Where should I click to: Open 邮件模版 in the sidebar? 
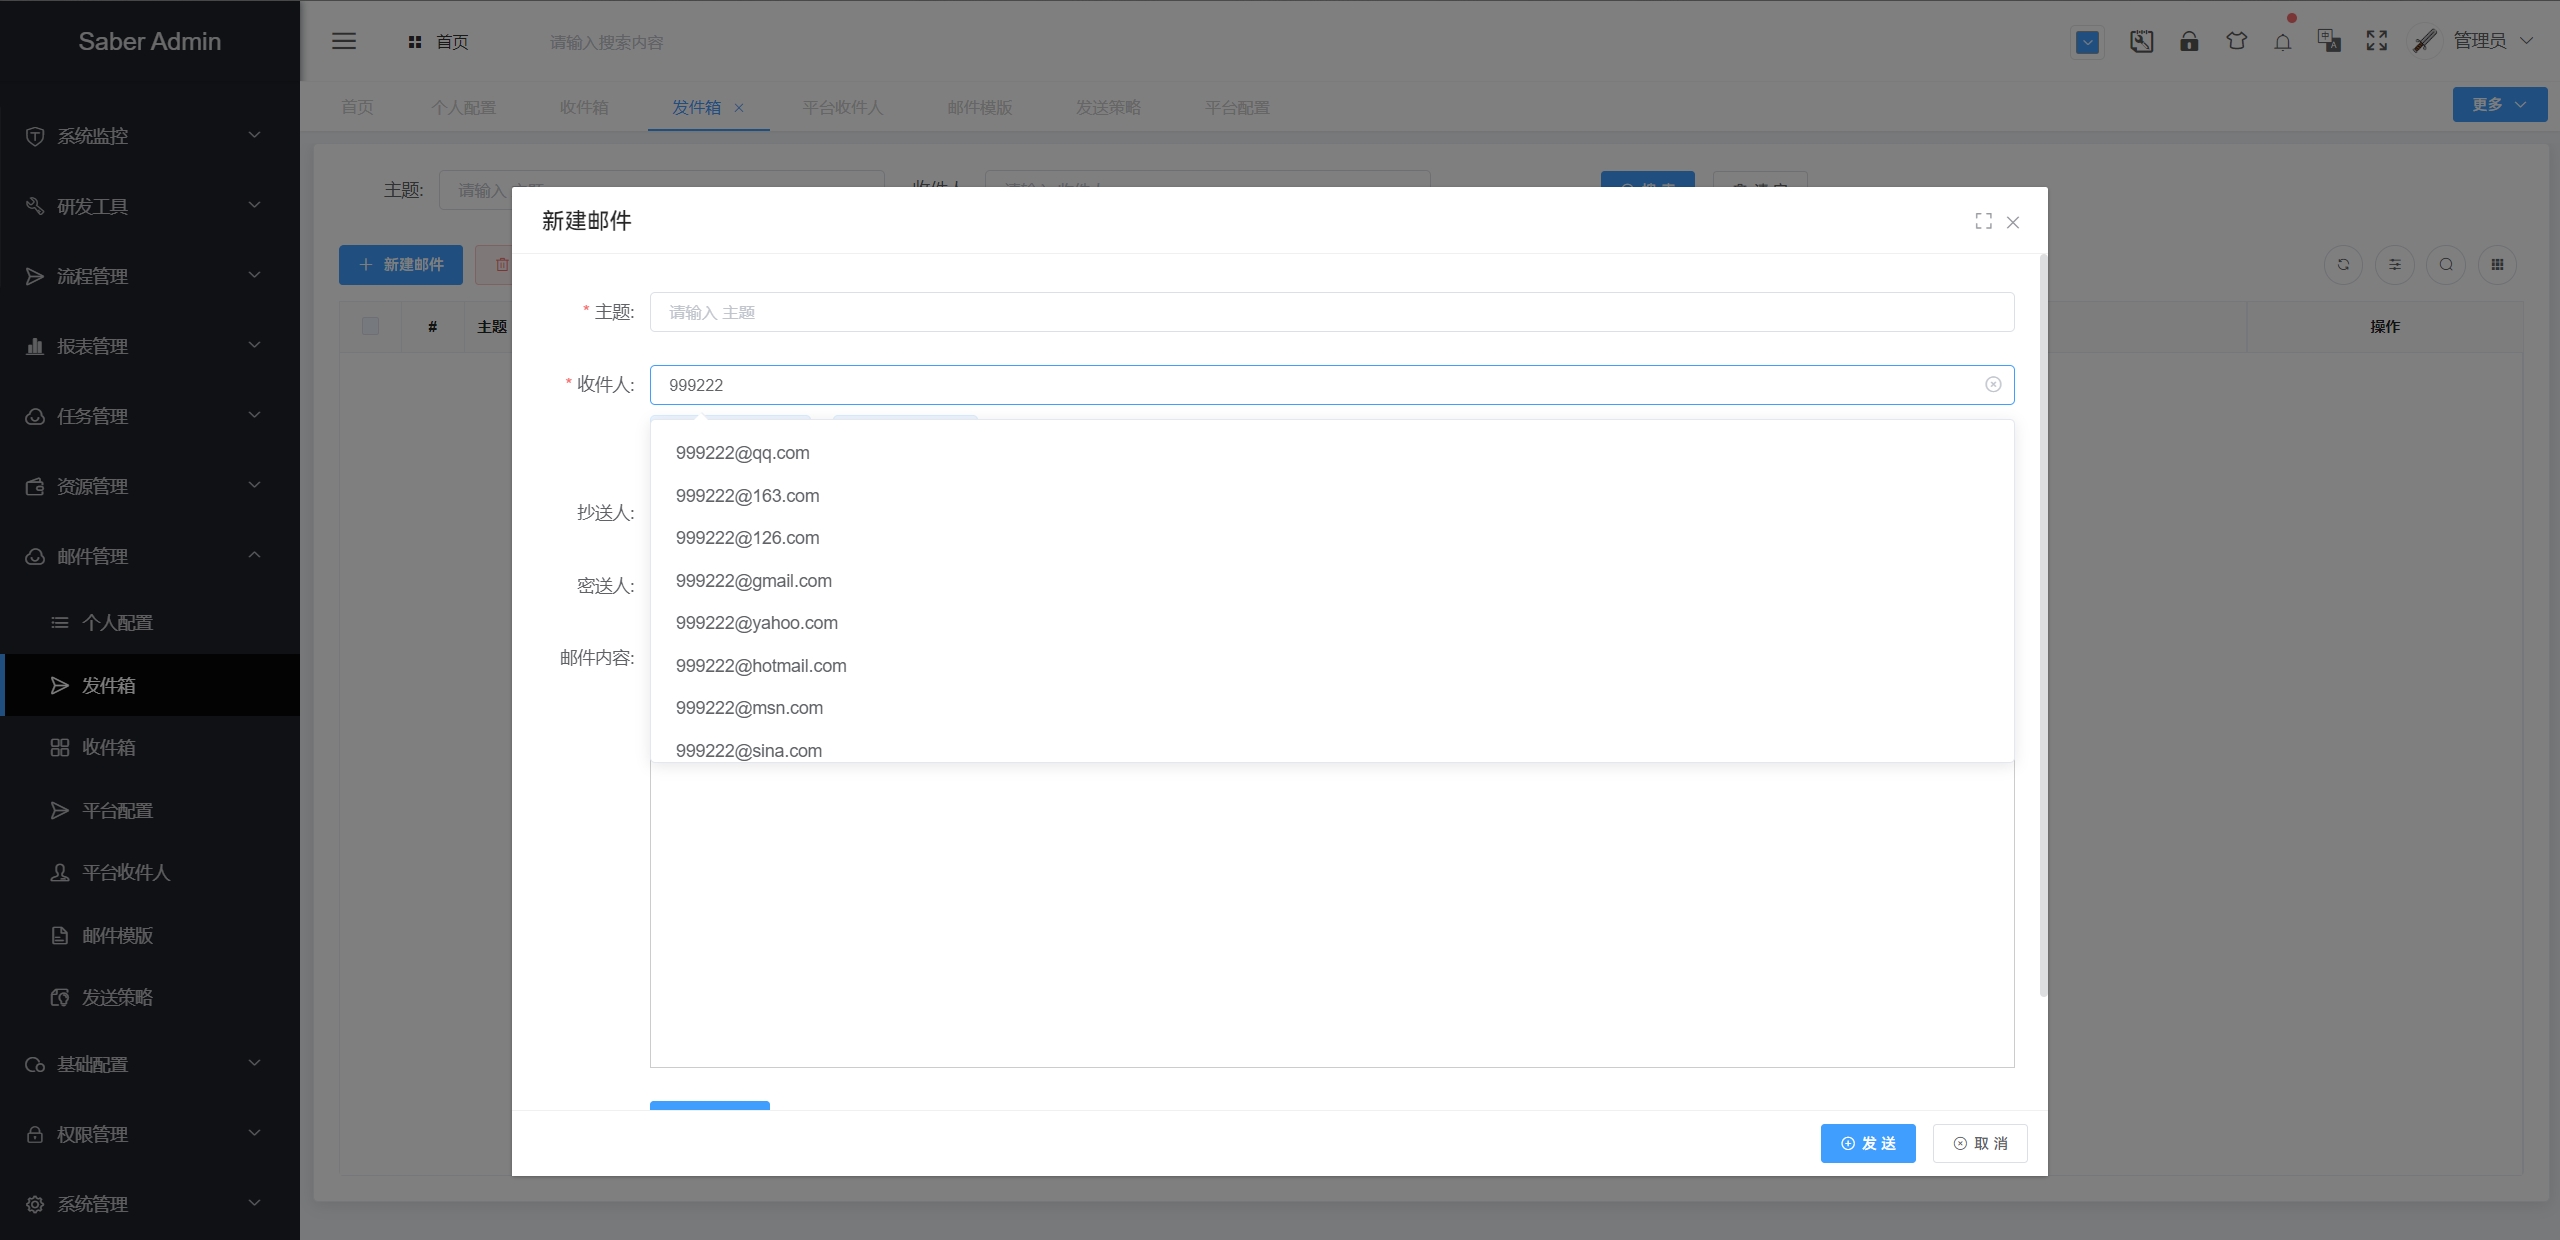click(150, 935)
